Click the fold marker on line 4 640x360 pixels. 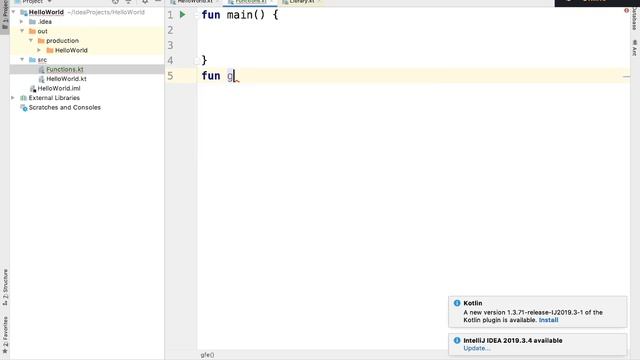pyautogui.click(x=197, y=61)
